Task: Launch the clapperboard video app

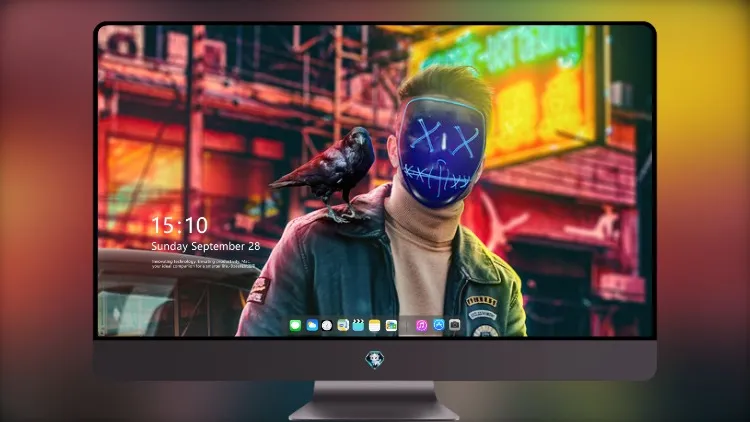Action: 358,326
